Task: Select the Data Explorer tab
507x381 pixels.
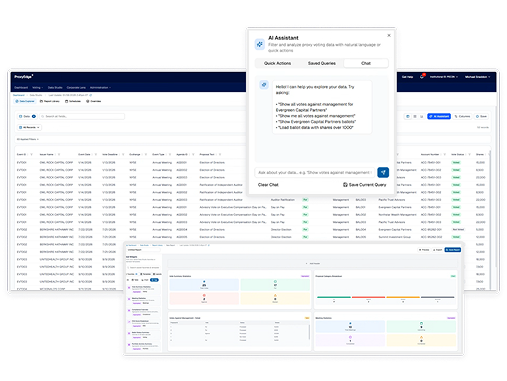Action: (25, 101)
